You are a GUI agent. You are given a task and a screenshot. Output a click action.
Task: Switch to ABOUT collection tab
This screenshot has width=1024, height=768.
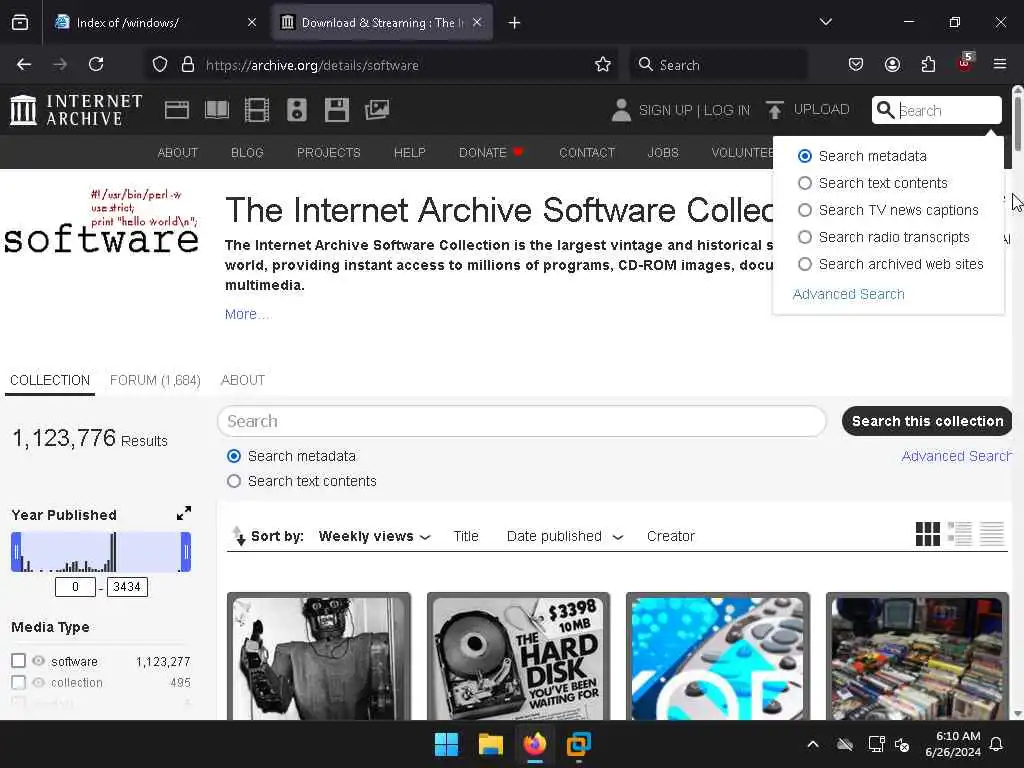click(x=243, y=380)
